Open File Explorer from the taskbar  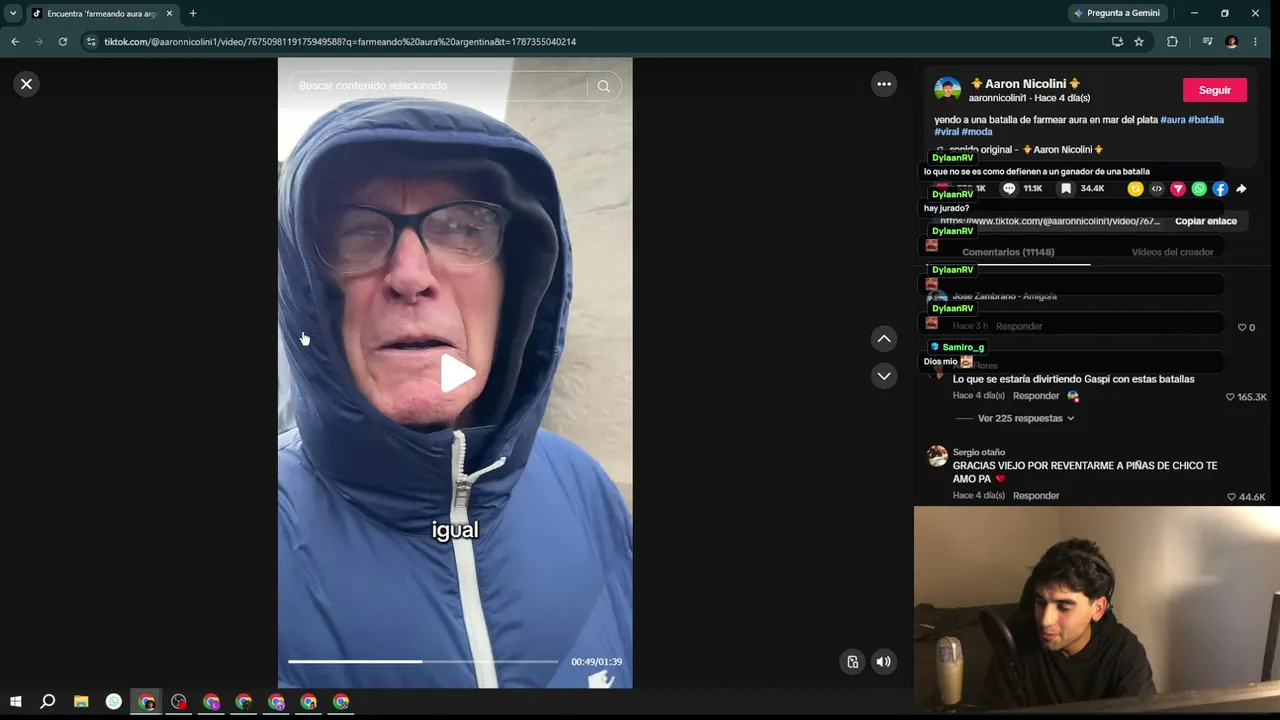(x=81, y=702)
